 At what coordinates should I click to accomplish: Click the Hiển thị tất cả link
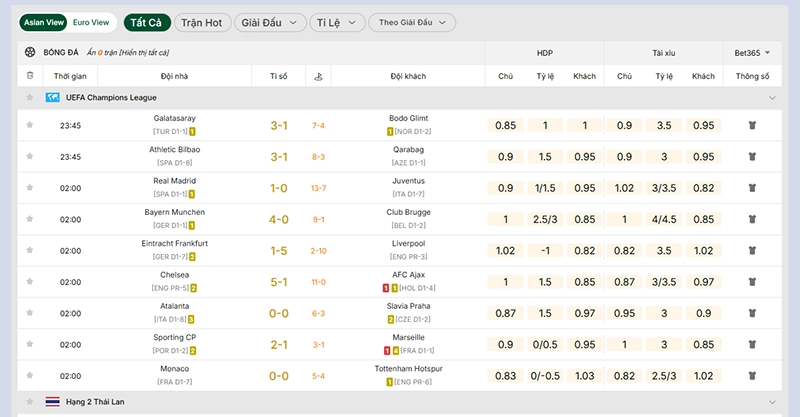click(x=144, y=52)
